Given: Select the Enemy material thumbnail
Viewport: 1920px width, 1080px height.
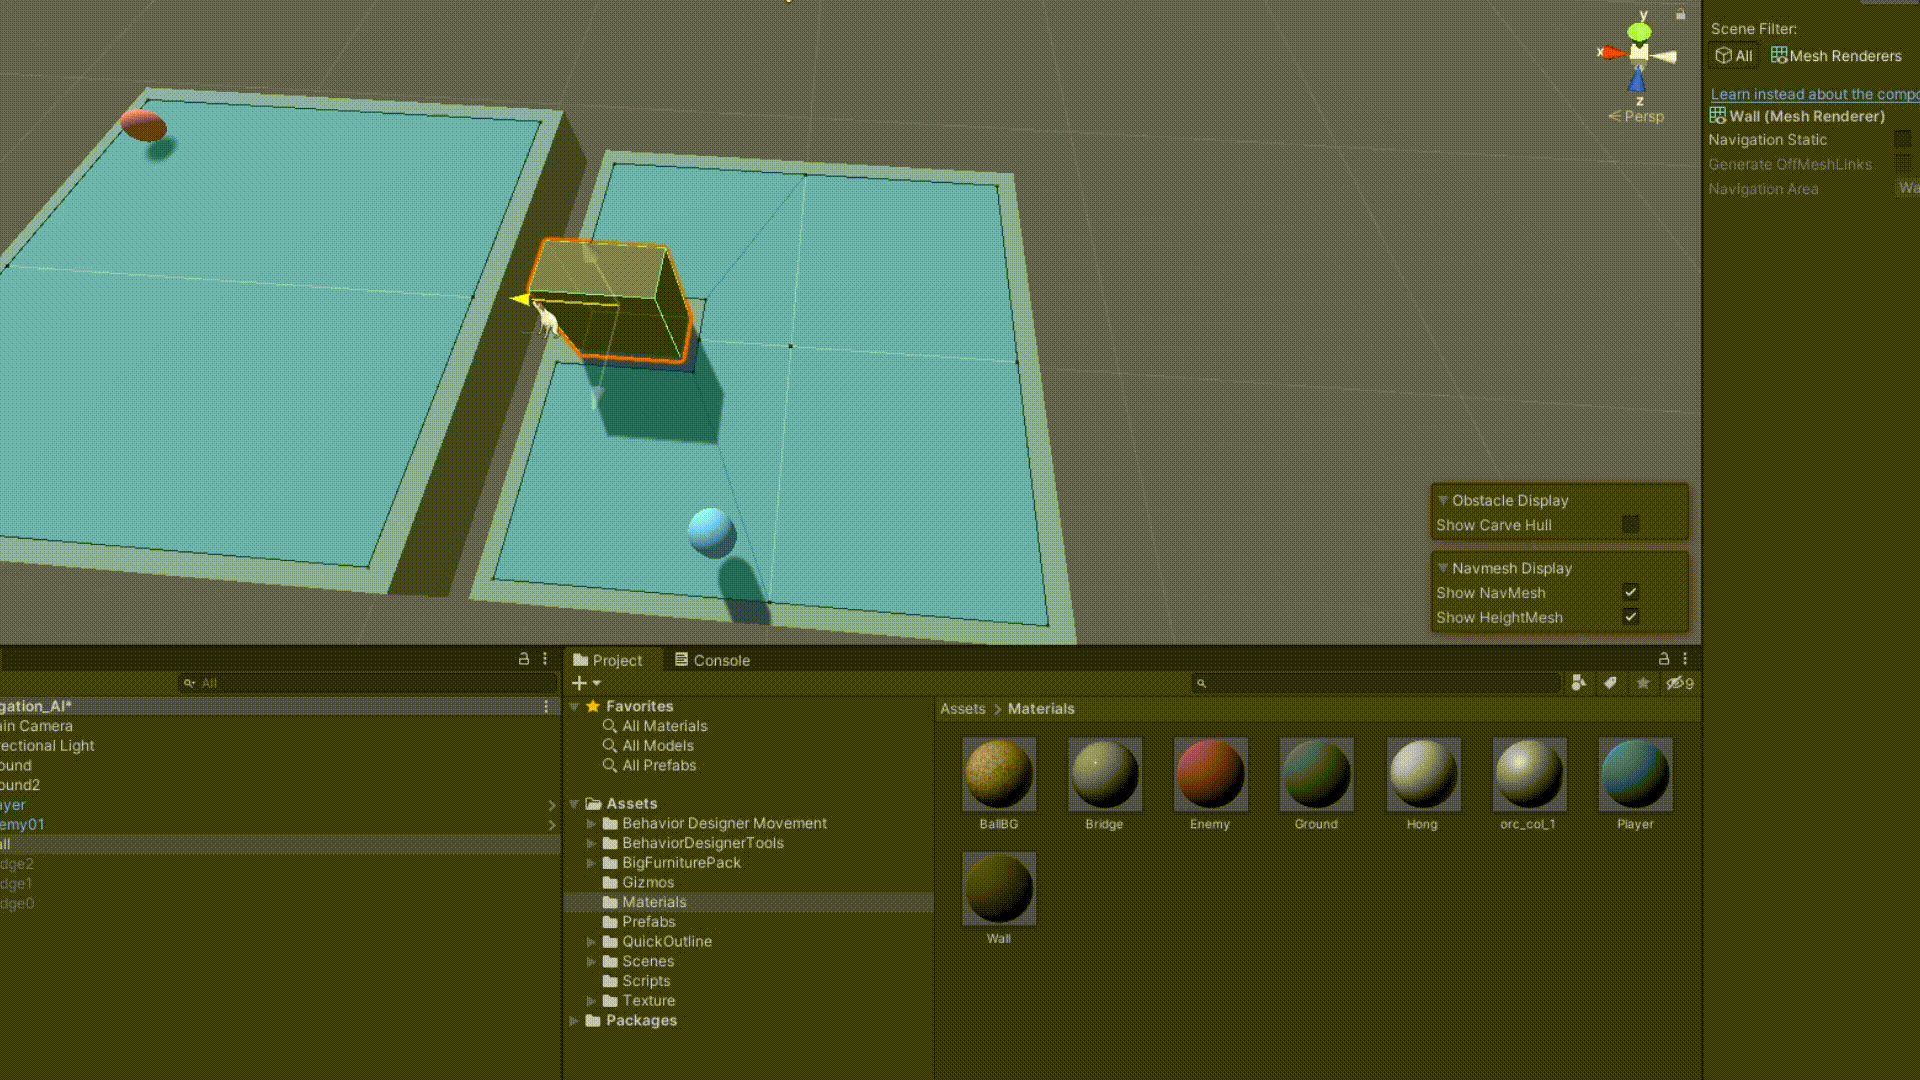Looking at the screenshot, I should click(x=1210, y=775).
